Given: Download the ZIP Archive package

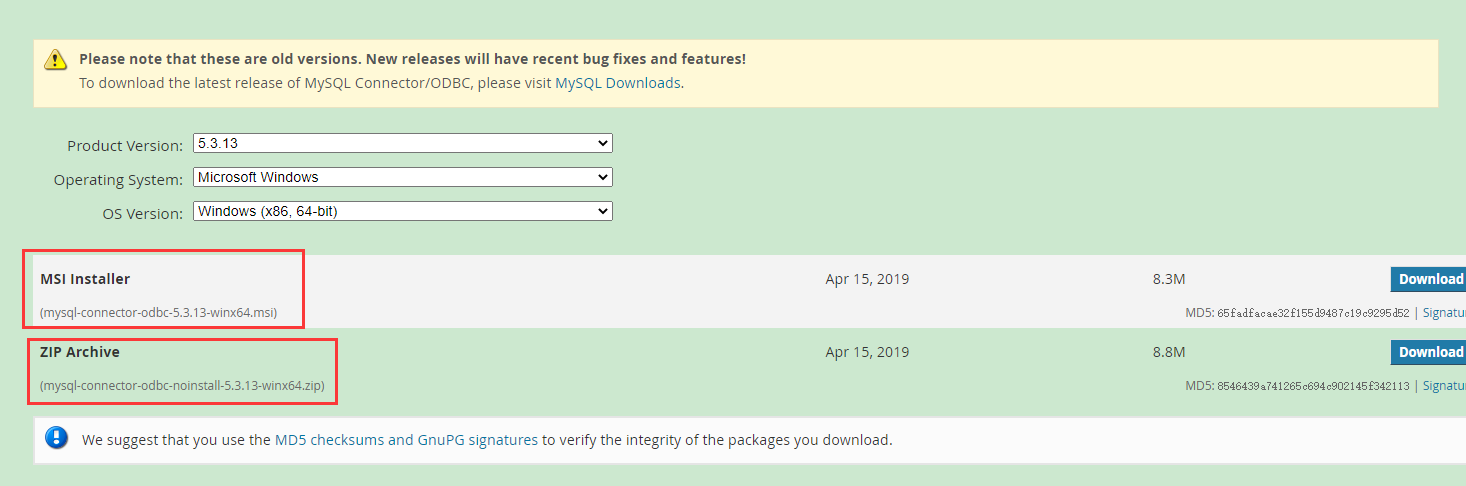Looking at the screenshot, I should (x=1429, y=352).
